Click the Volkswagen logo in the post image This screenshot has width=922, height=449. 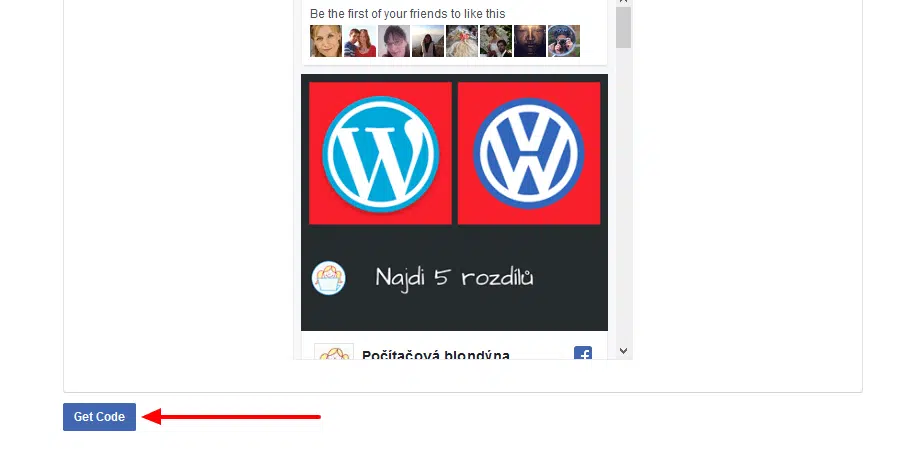tap(529, 153)
